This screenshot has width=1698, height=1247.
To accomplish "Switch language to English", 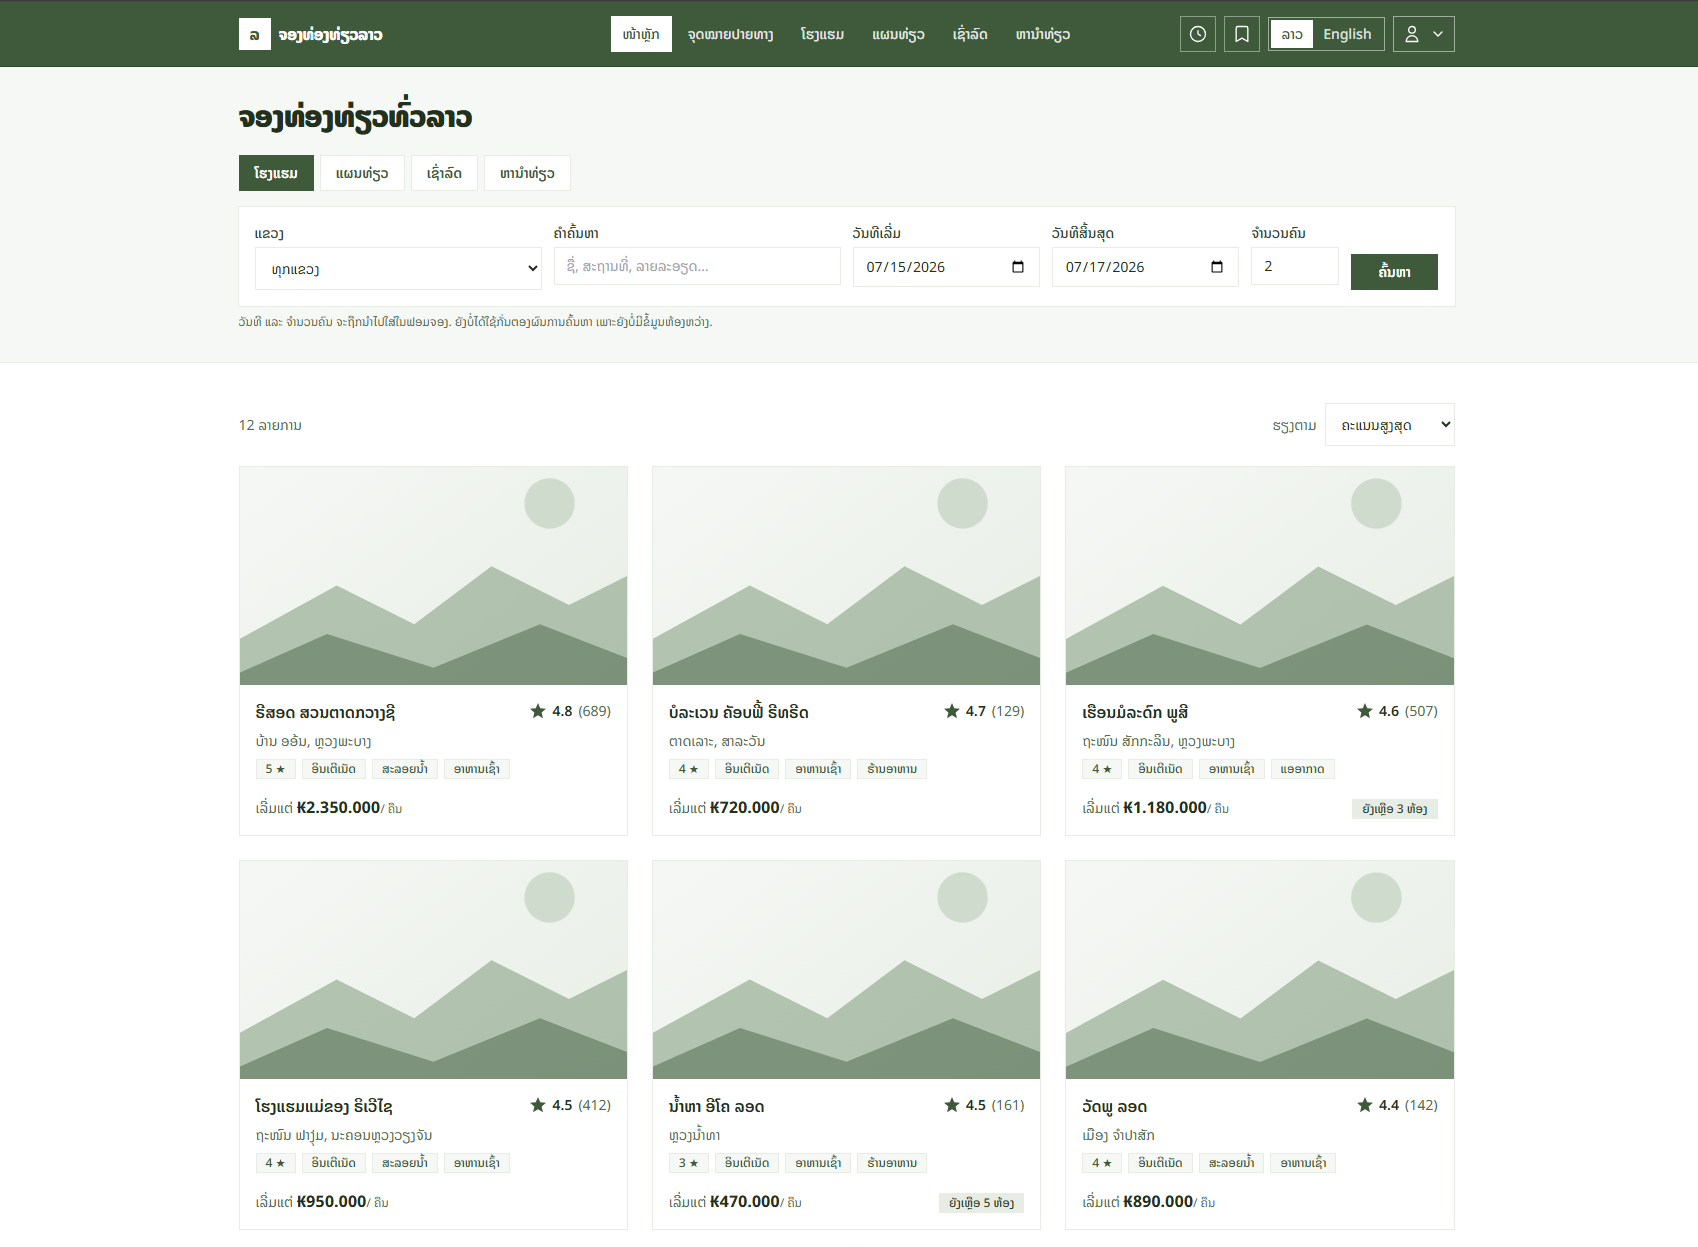I will coord(1347,34).
